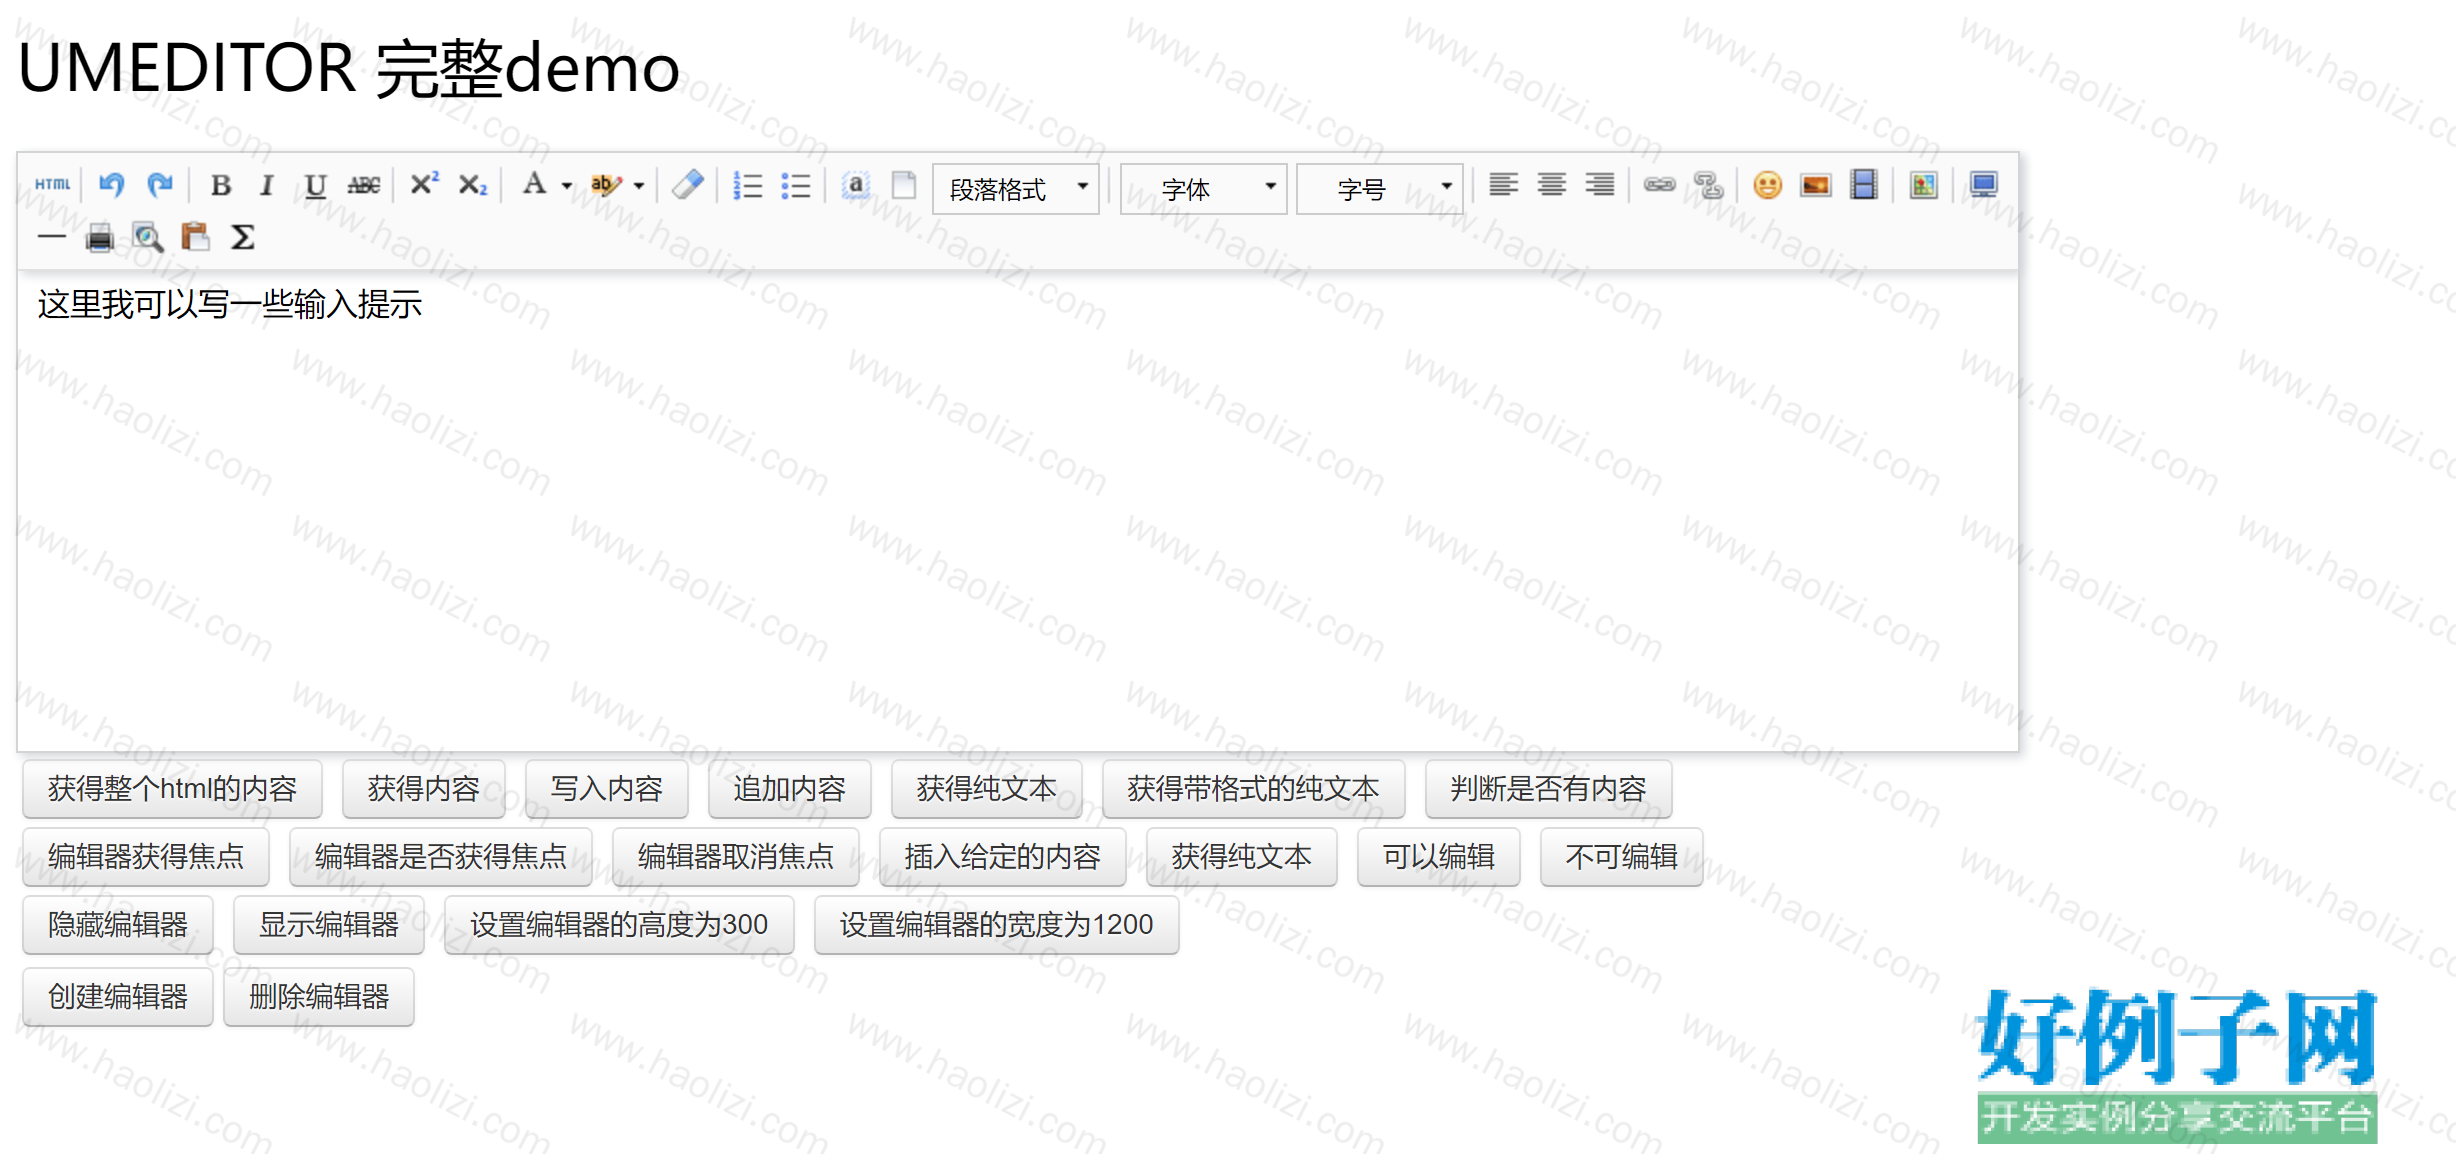Click the font color A icon
Screen dimensions: 2456x1154
click(x=534, y=185)
